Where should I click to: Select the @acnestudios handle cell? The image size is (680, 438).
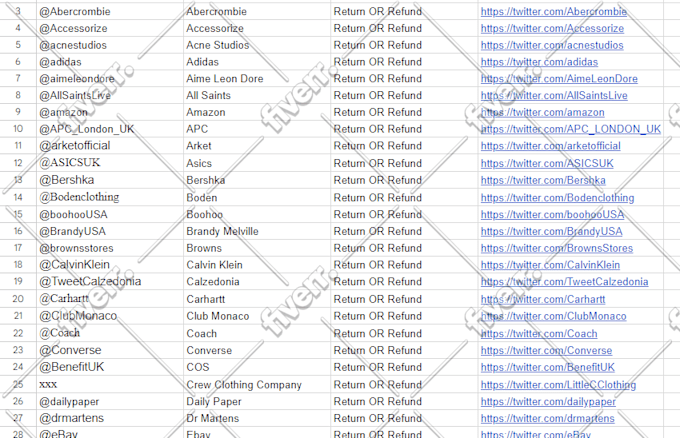tap(110, 45)
